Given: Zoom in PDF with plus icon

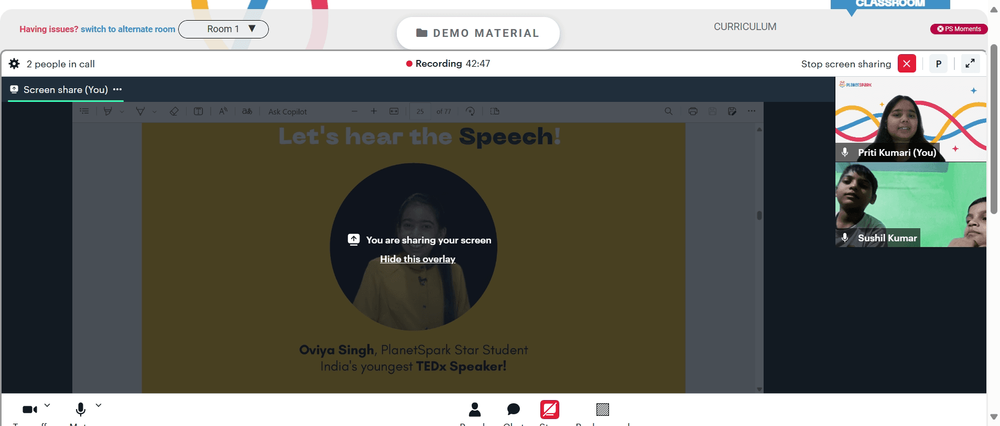Looking at the screenshot, I should pos(374,111).
